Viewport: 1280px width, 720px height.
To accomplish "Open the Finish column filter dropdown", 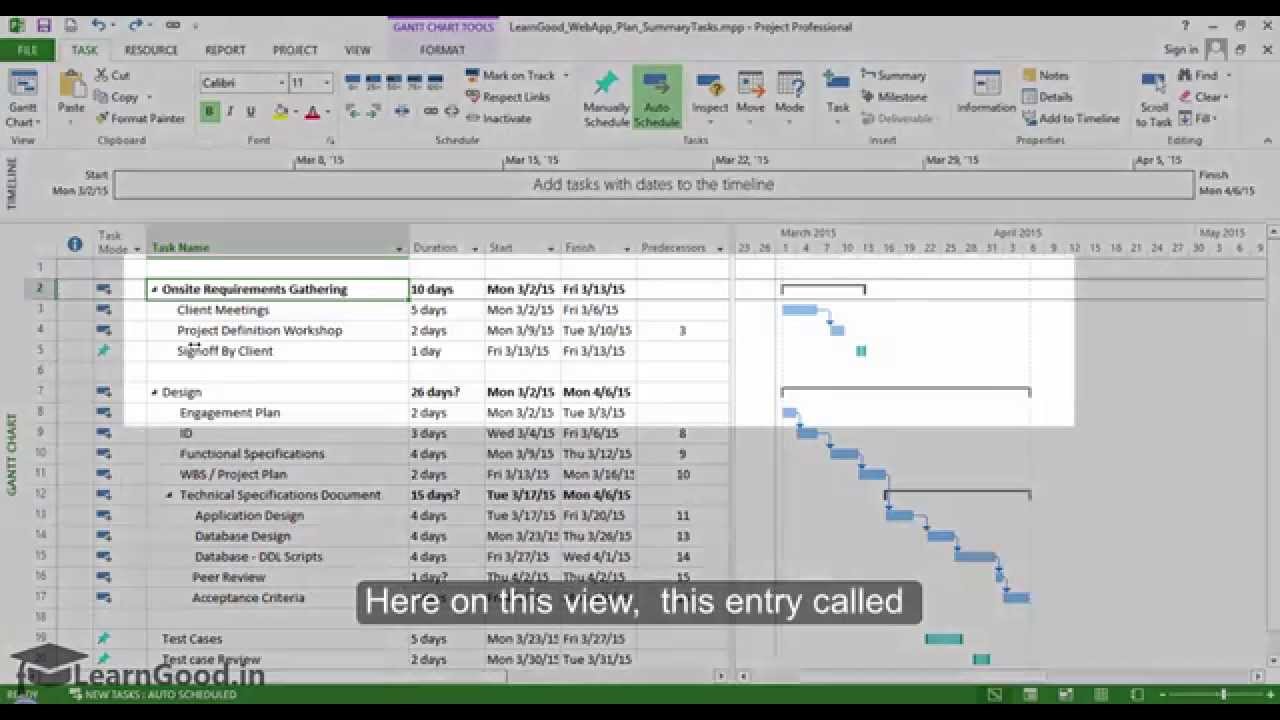I will (x=627, y=248).
